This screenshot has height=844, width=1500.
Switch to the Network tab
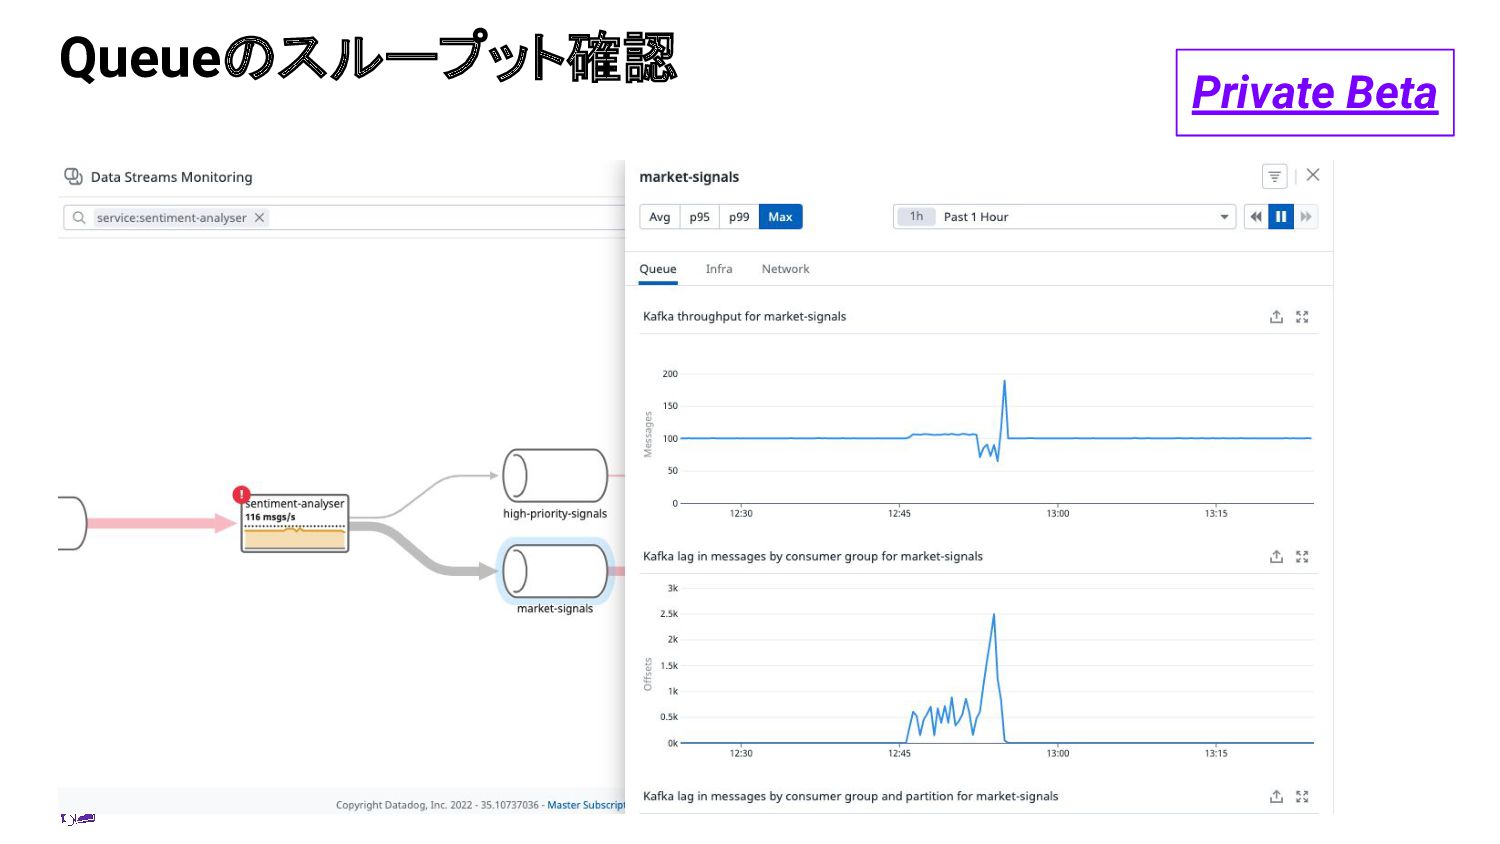tap(785, 269)
